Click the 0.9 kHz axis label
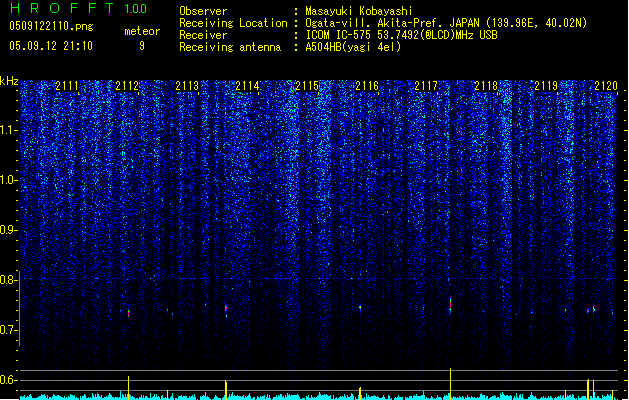629x400 pixels. point(8,230)
